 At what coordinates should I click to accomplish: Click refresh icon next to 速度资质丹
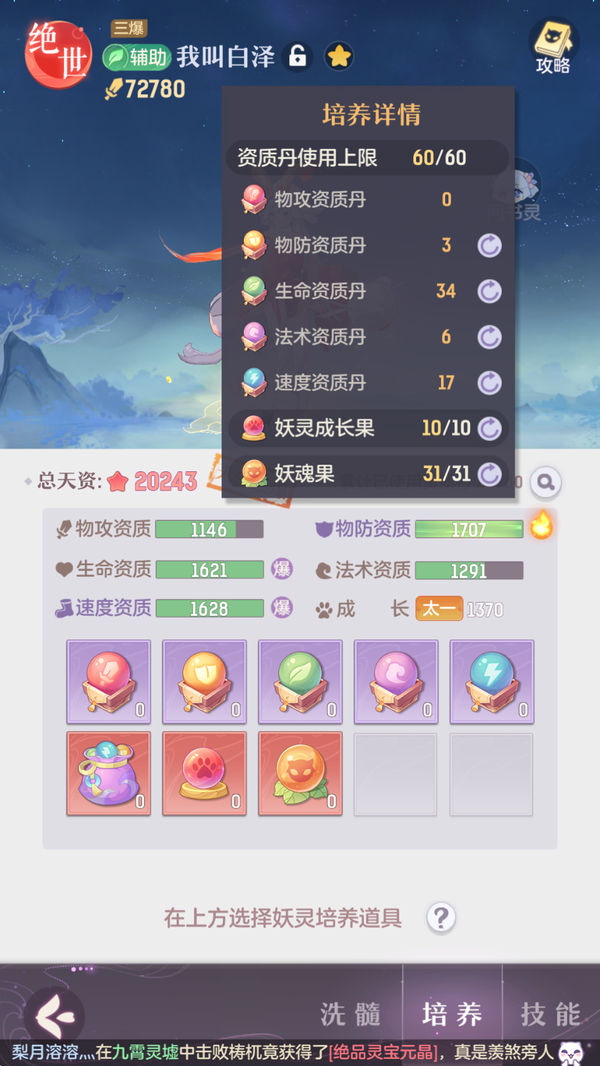pos(489,382)
